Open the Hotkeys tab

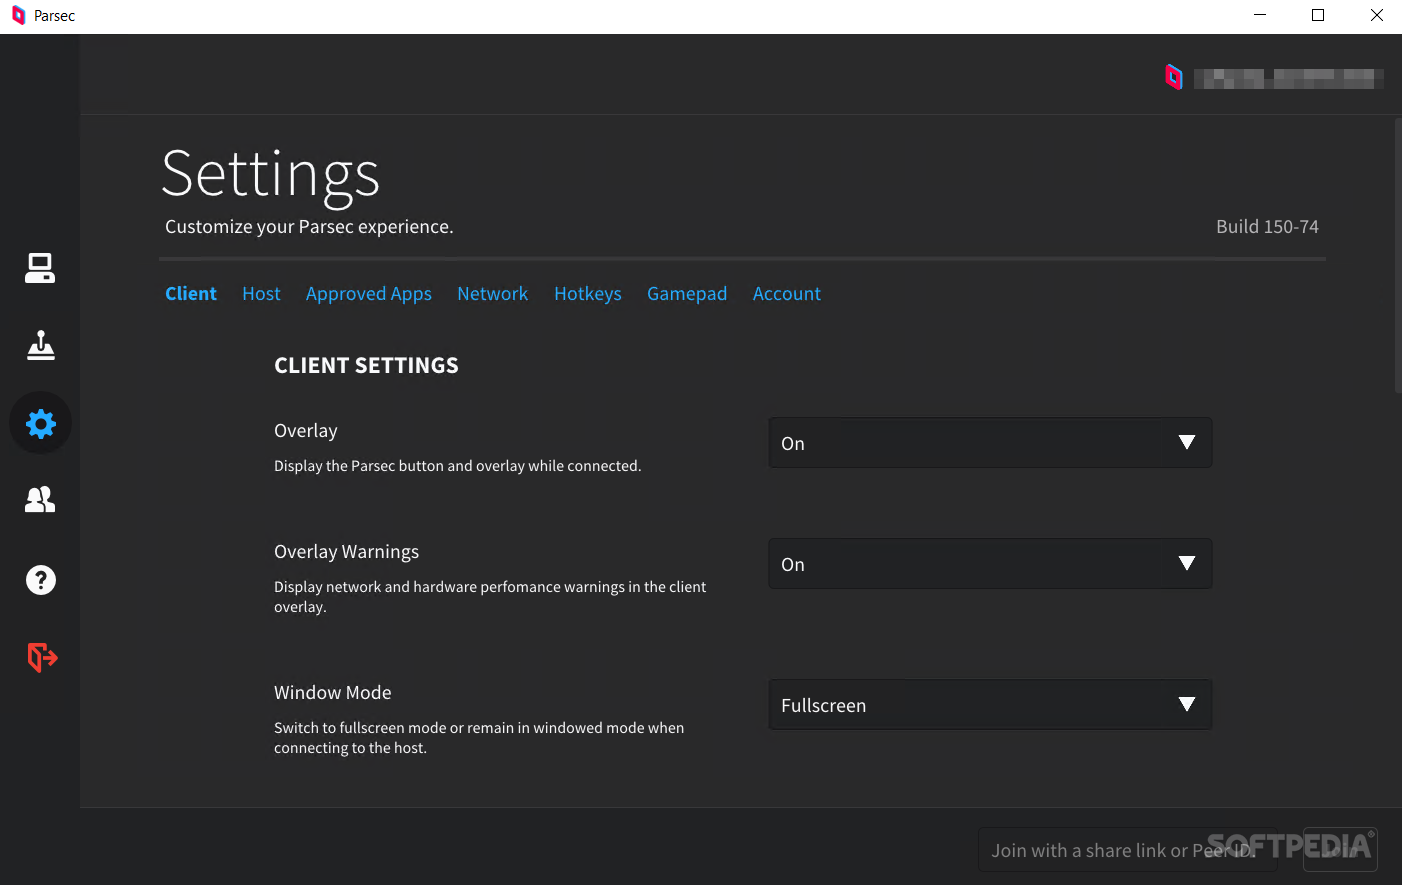point(588,294)
